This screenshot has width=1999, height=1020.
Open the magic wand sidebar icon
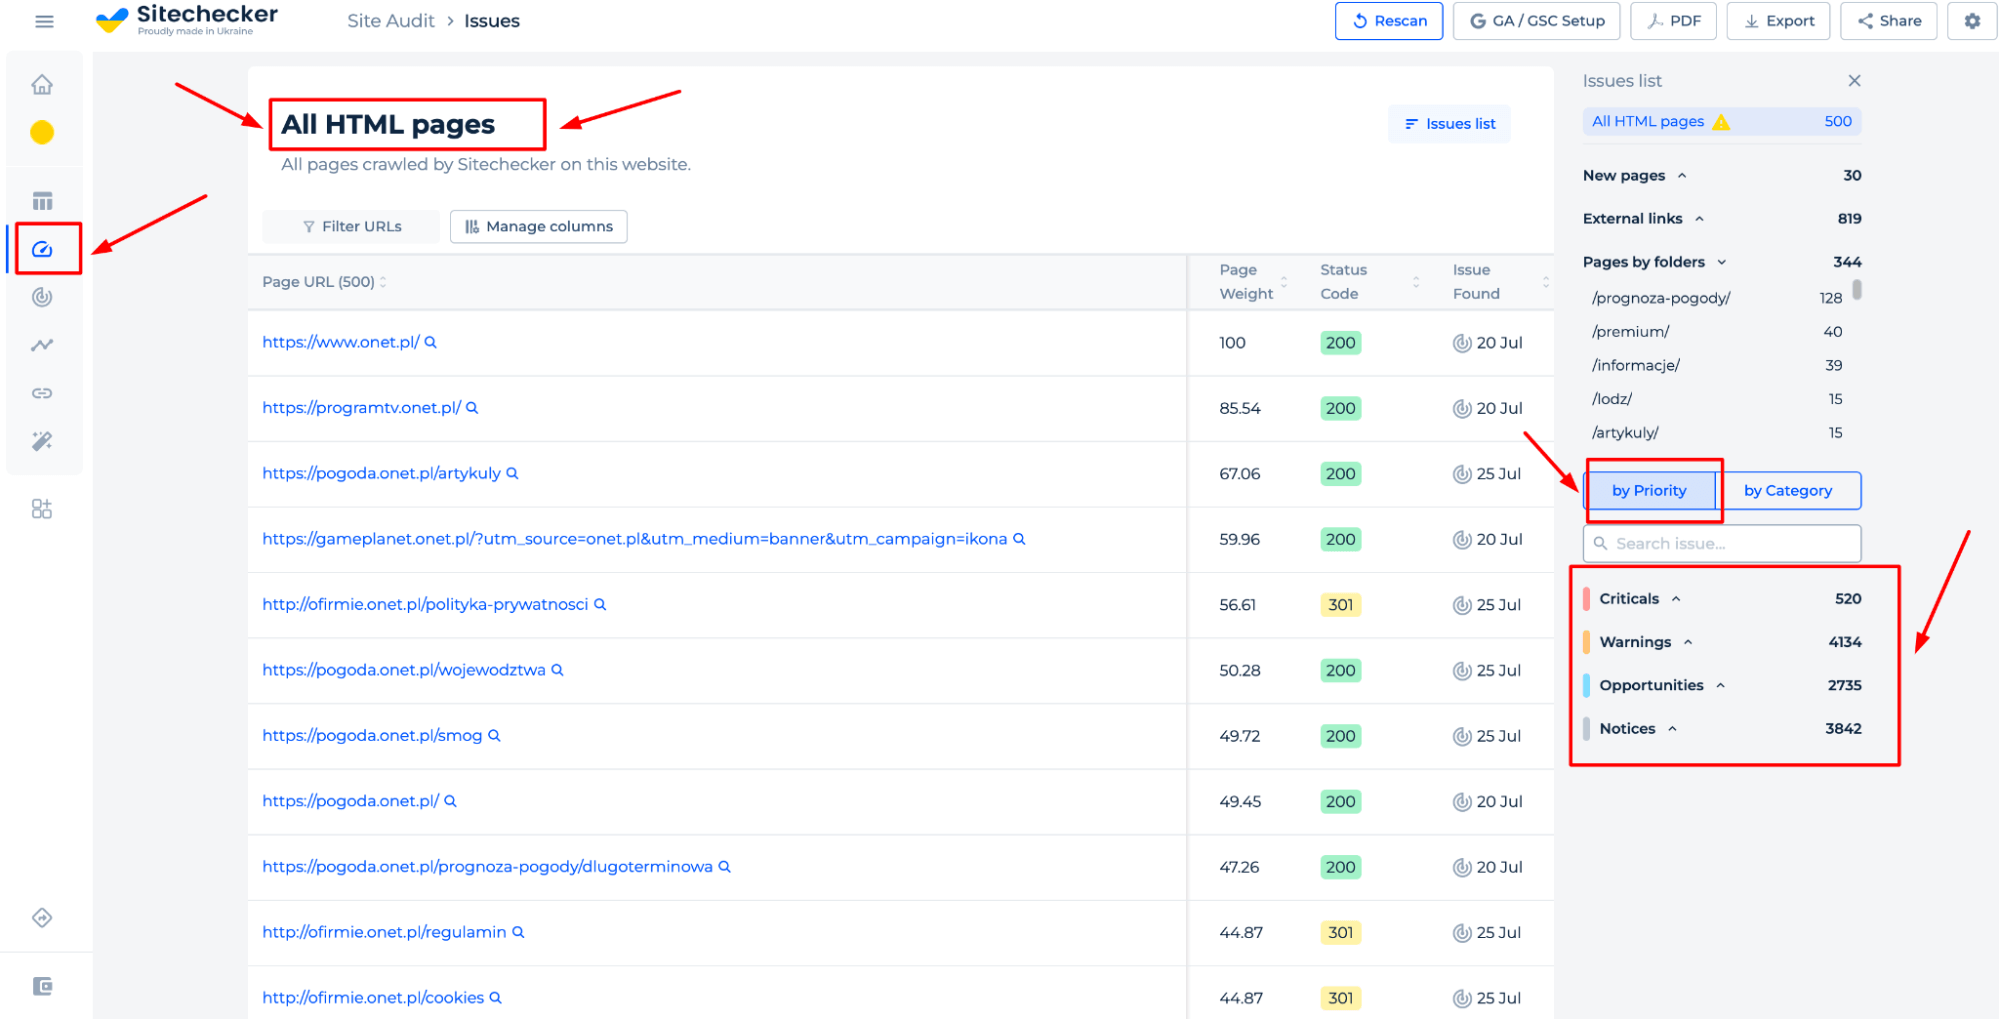pos(42,441)
